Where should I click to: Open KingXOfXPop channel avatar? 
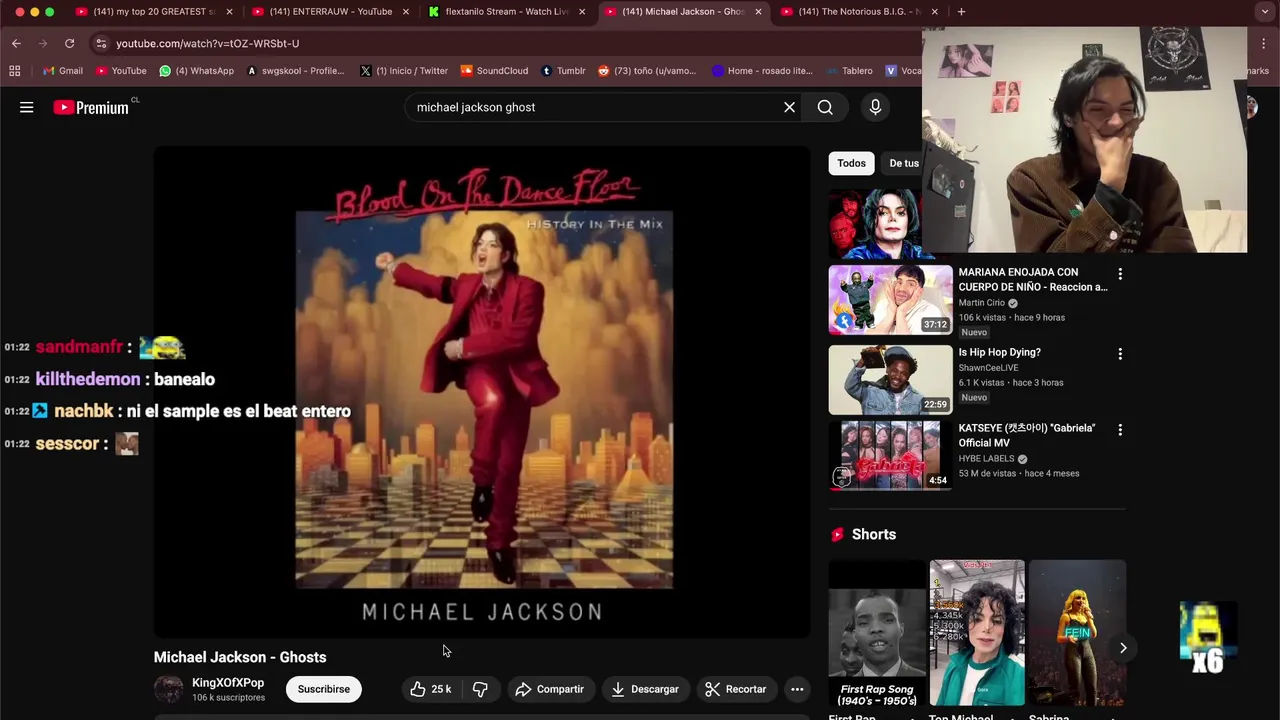coord(168,689)
